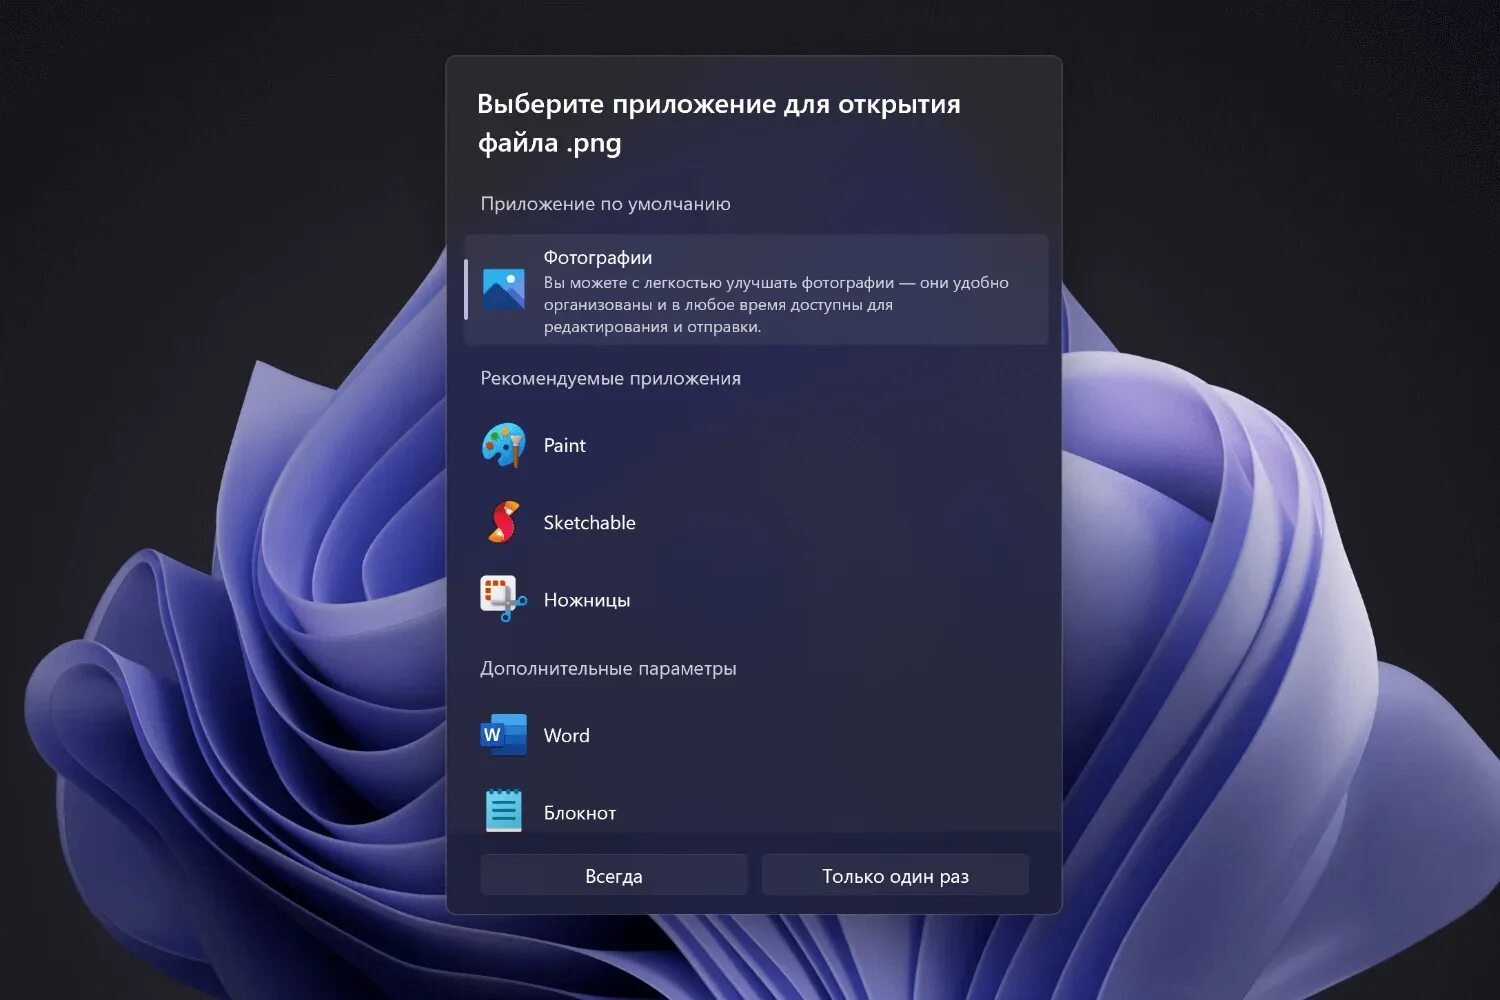Viewport: 1500px width, 1000px height.
Task: Click the Только один раз button
Action: 895,875
